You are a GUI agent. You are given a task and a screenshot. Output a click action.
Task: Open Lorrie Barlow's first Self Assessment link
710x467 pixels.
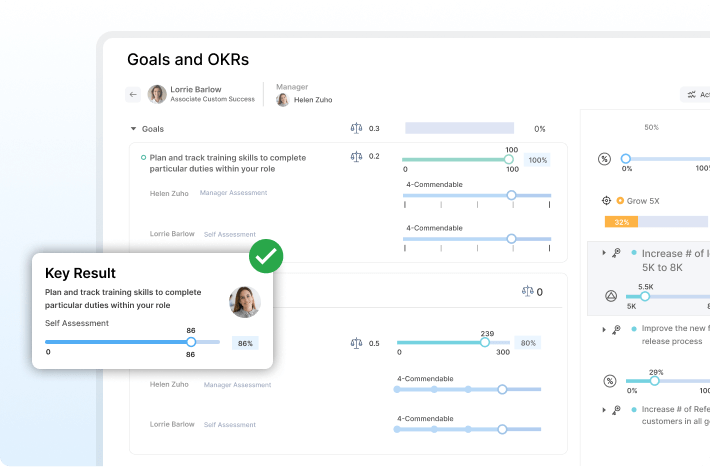point(230,234)
